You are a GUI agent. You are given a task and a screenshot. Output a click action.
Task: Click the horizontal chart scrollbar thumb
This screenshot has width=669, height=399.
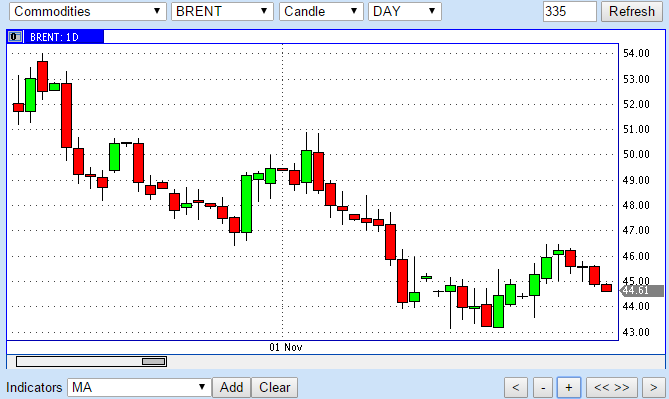[154, 361]
